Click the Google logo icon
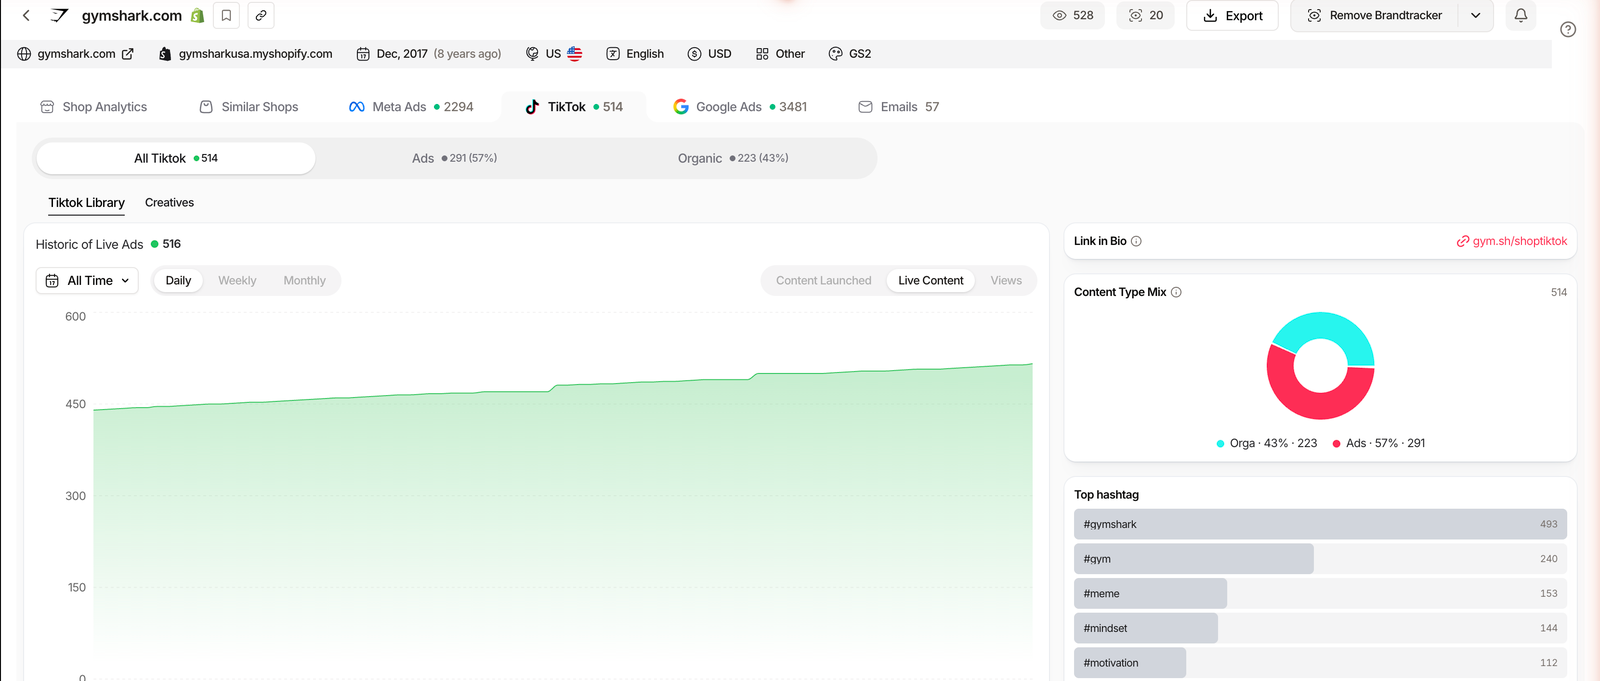 click(681, 107)
